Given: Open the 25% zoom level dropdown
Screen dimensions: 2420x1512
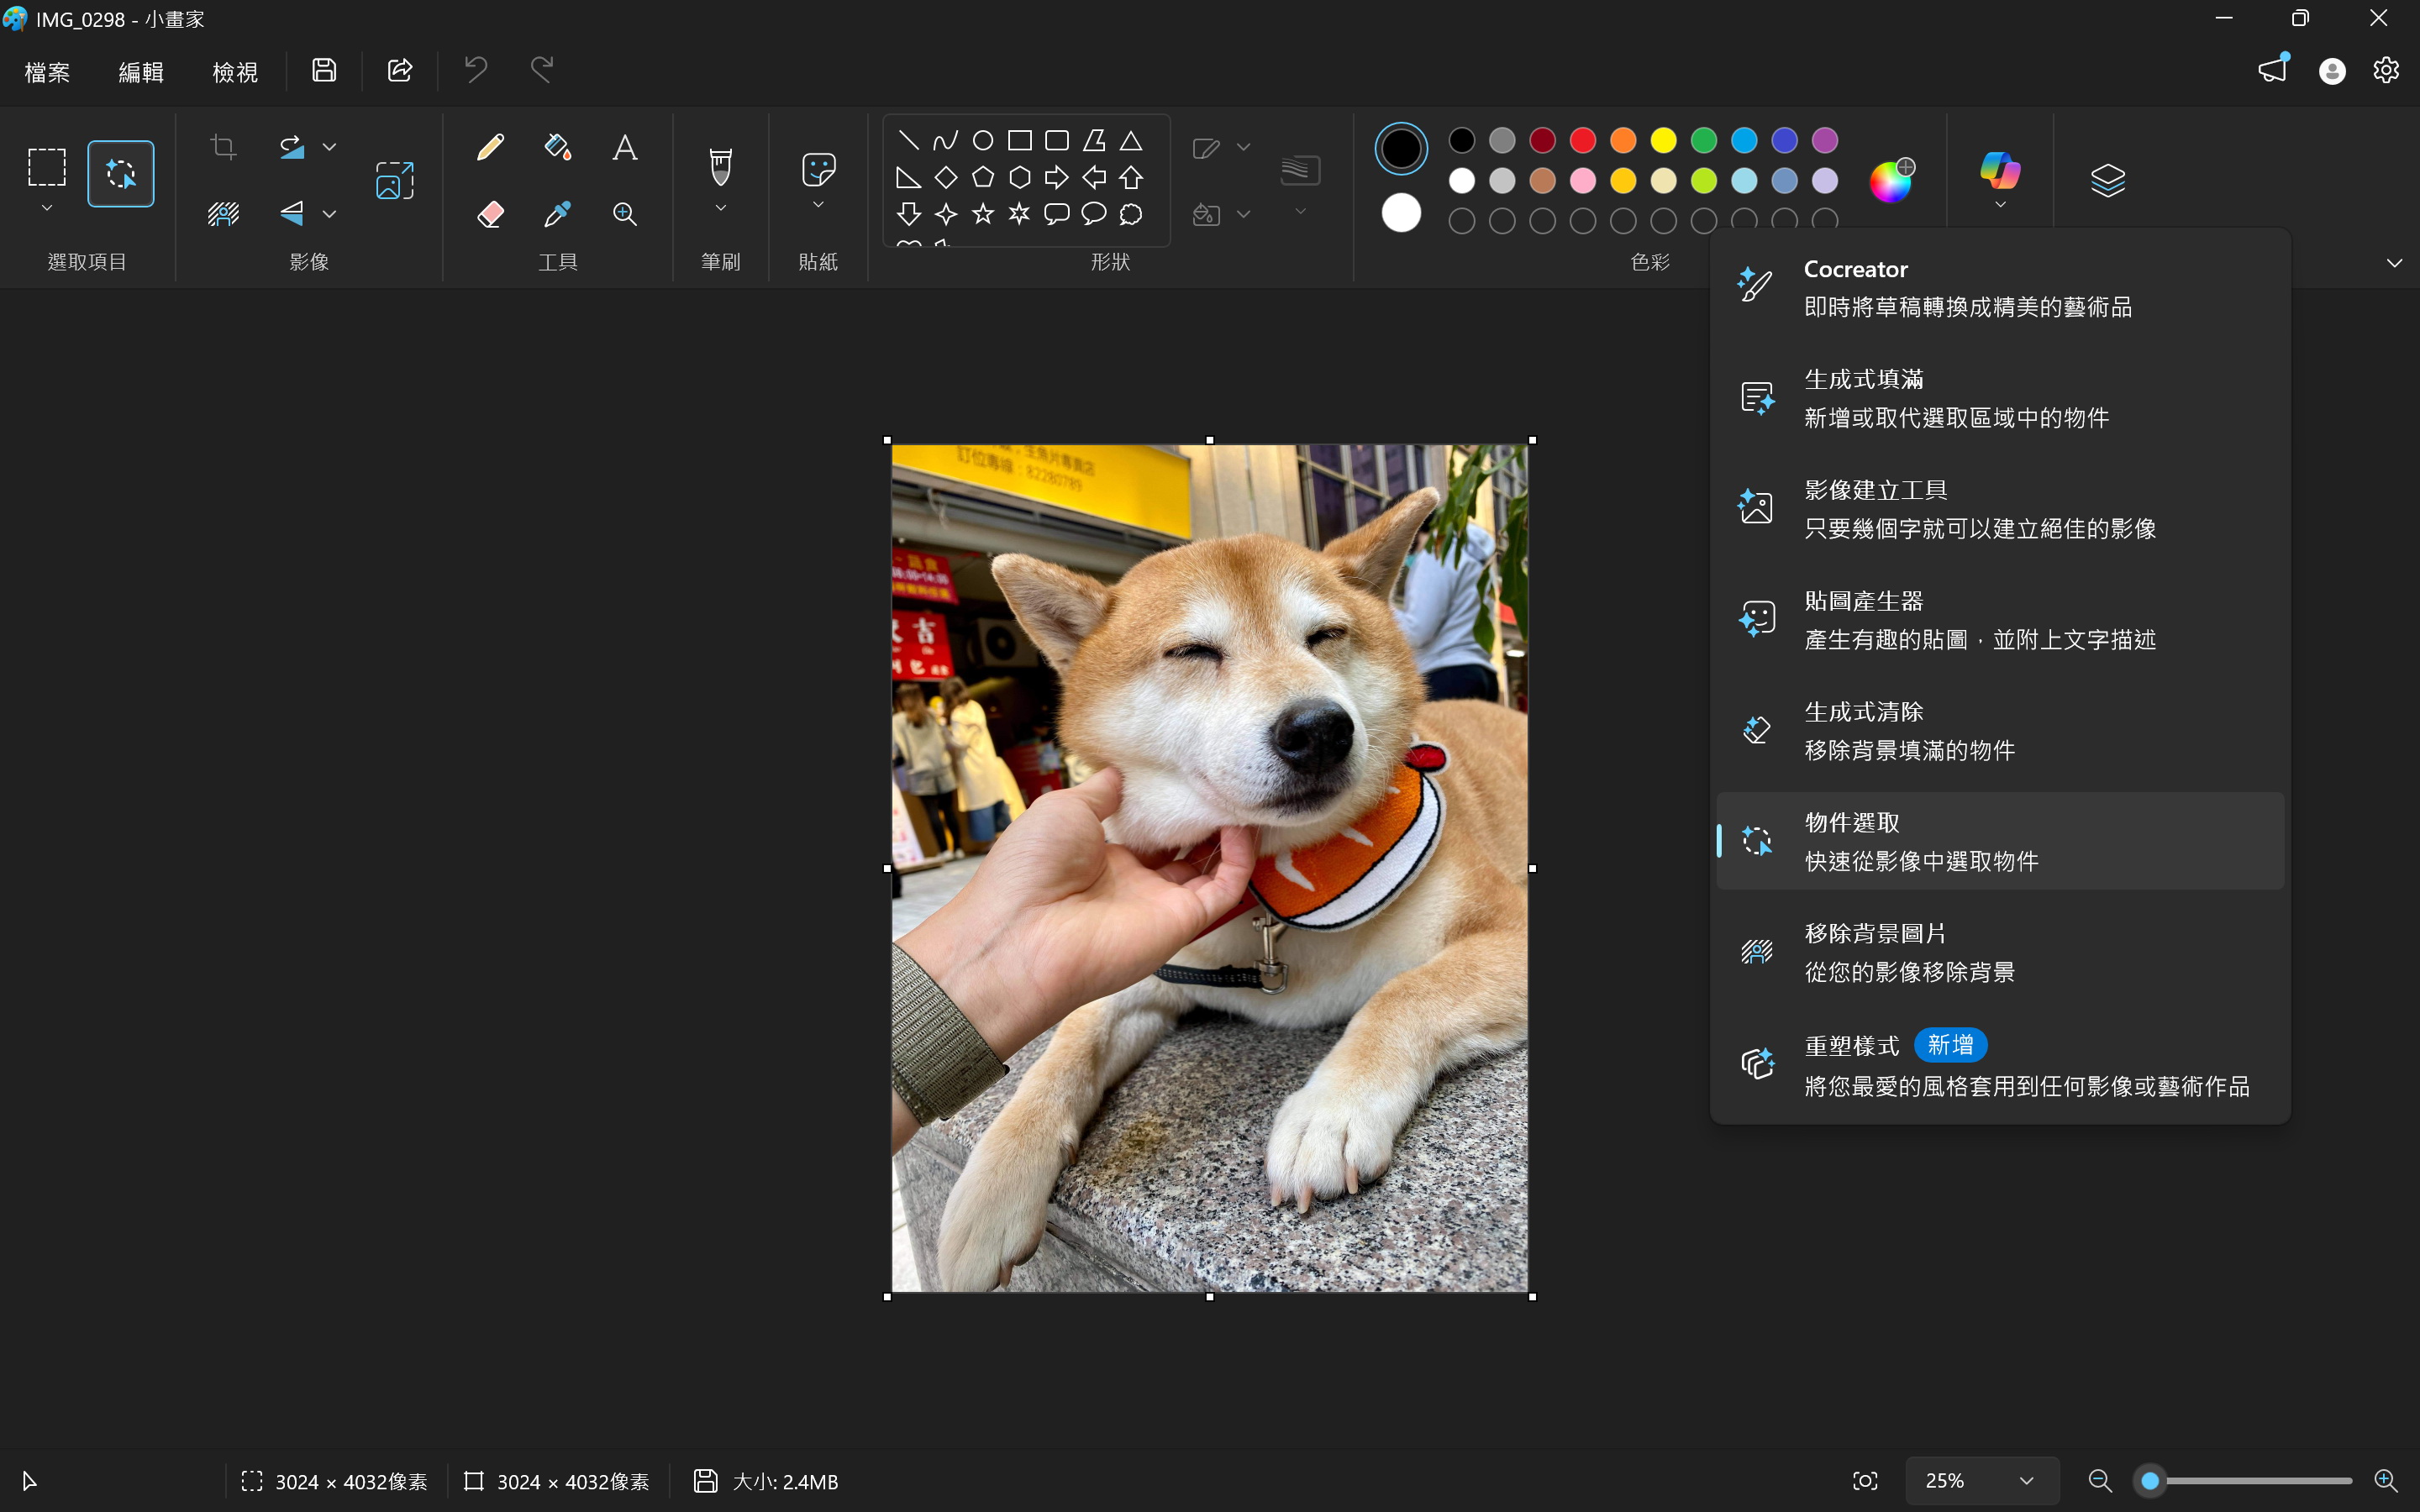Looking at the screenshot, I should [1981, 1481].
